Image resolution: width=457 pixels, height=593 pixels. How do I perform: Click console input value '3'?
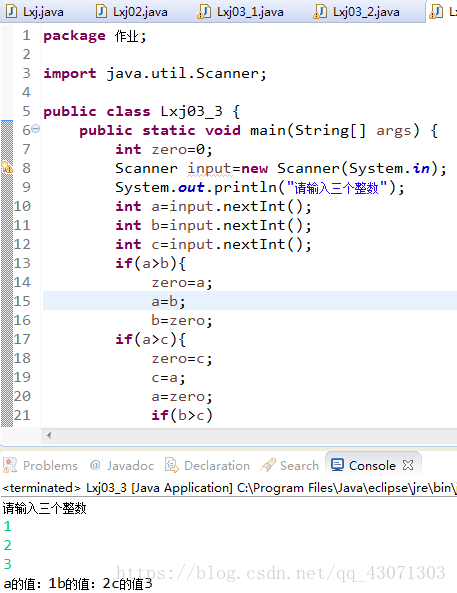8,564
